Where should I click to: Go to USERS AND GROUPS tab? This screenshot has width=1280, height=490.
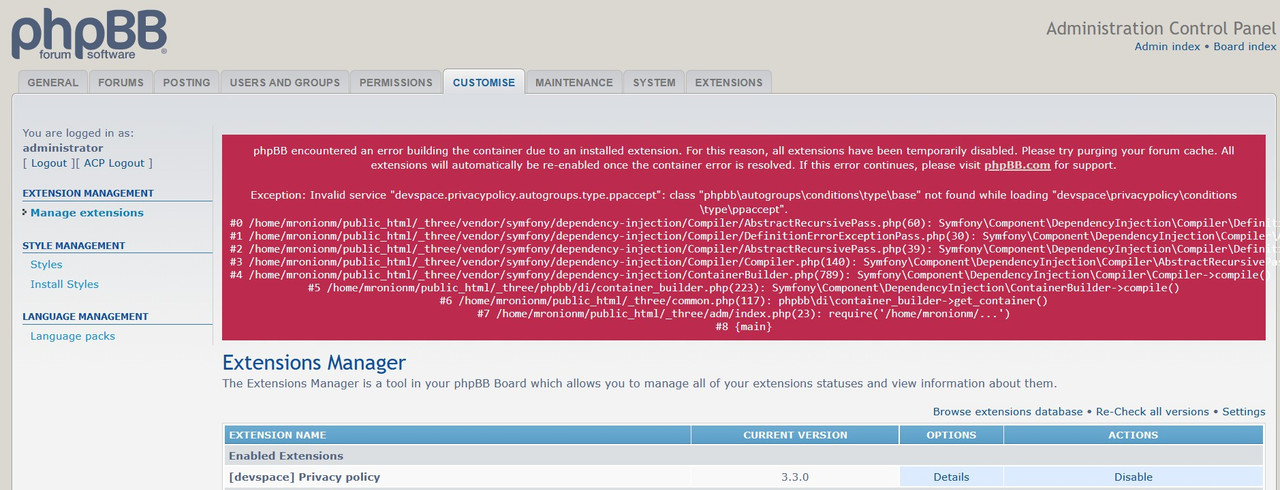[285, 82]
